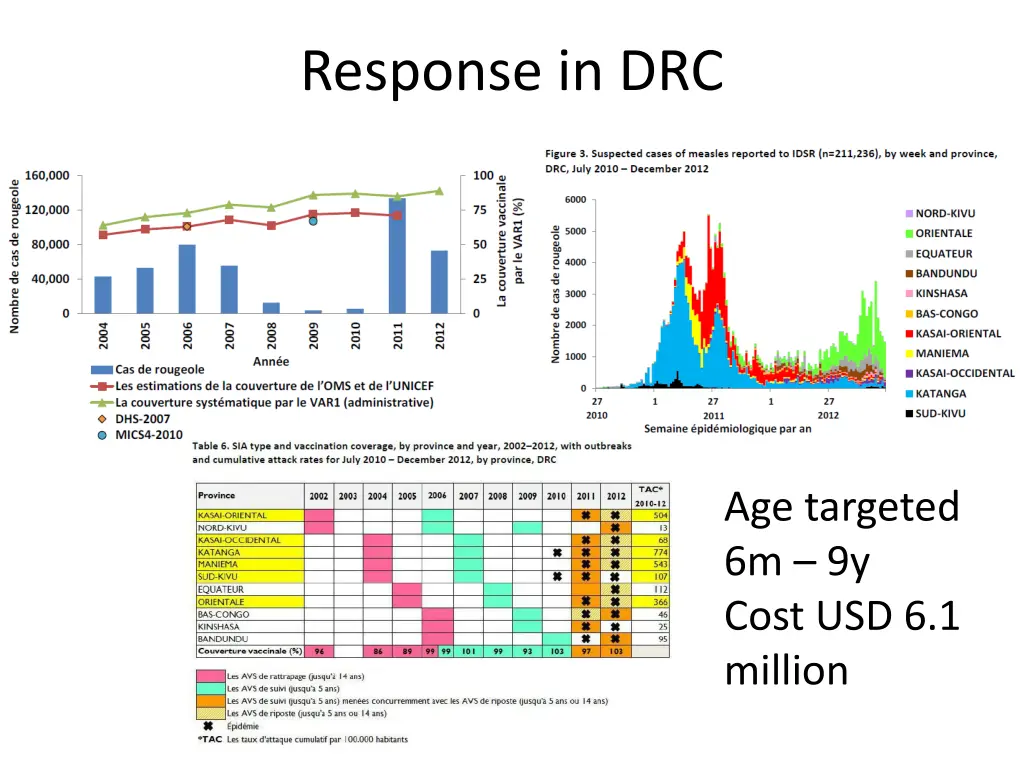Viewport: 1024px width, 768px height.
Task: Click the TAC* 2010-12 column header
Action: (x=650, y=496)
